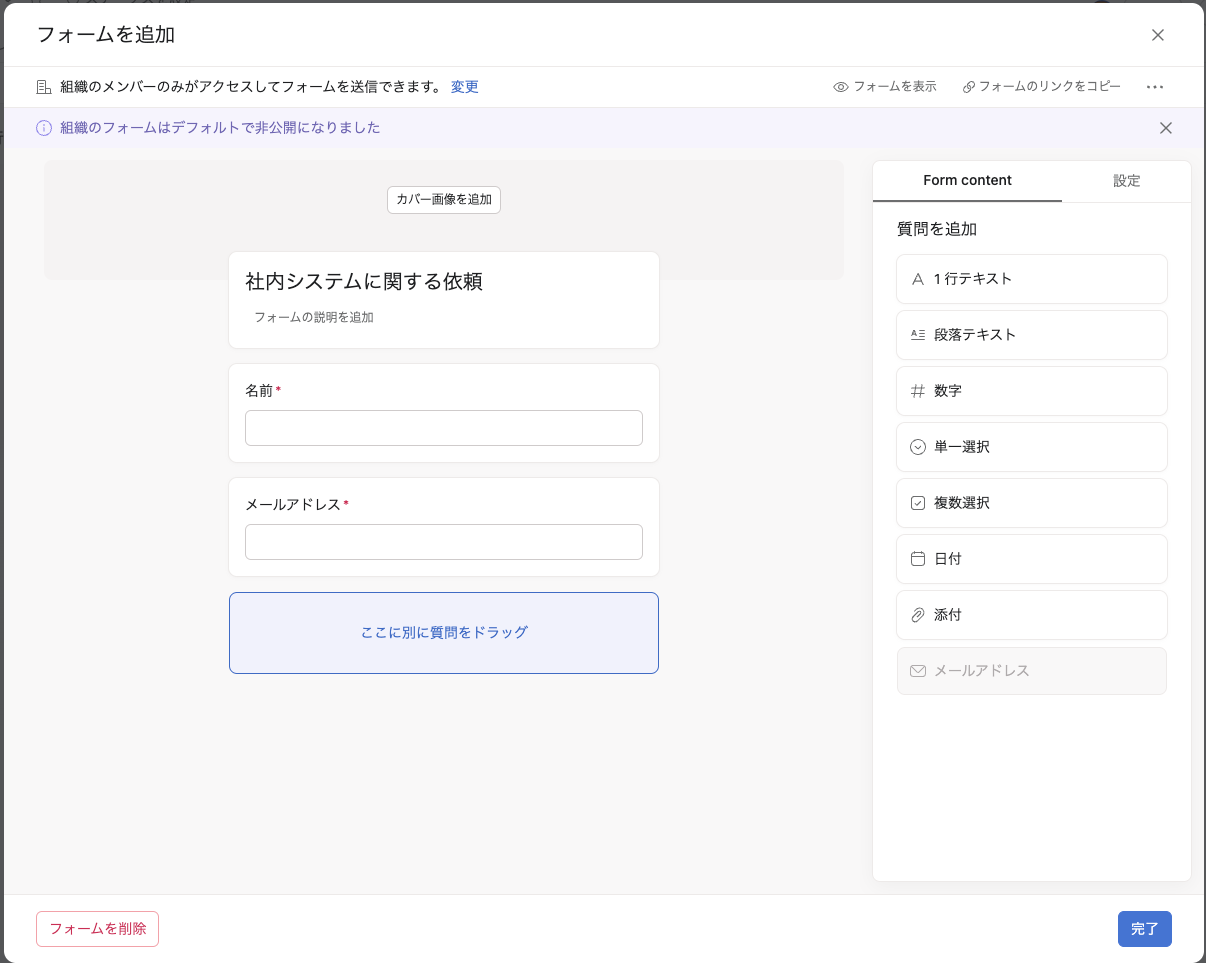Click the multi-select checkbox icon
Viewport: 1206px width, 963px height.
click(x=918, y=503)
